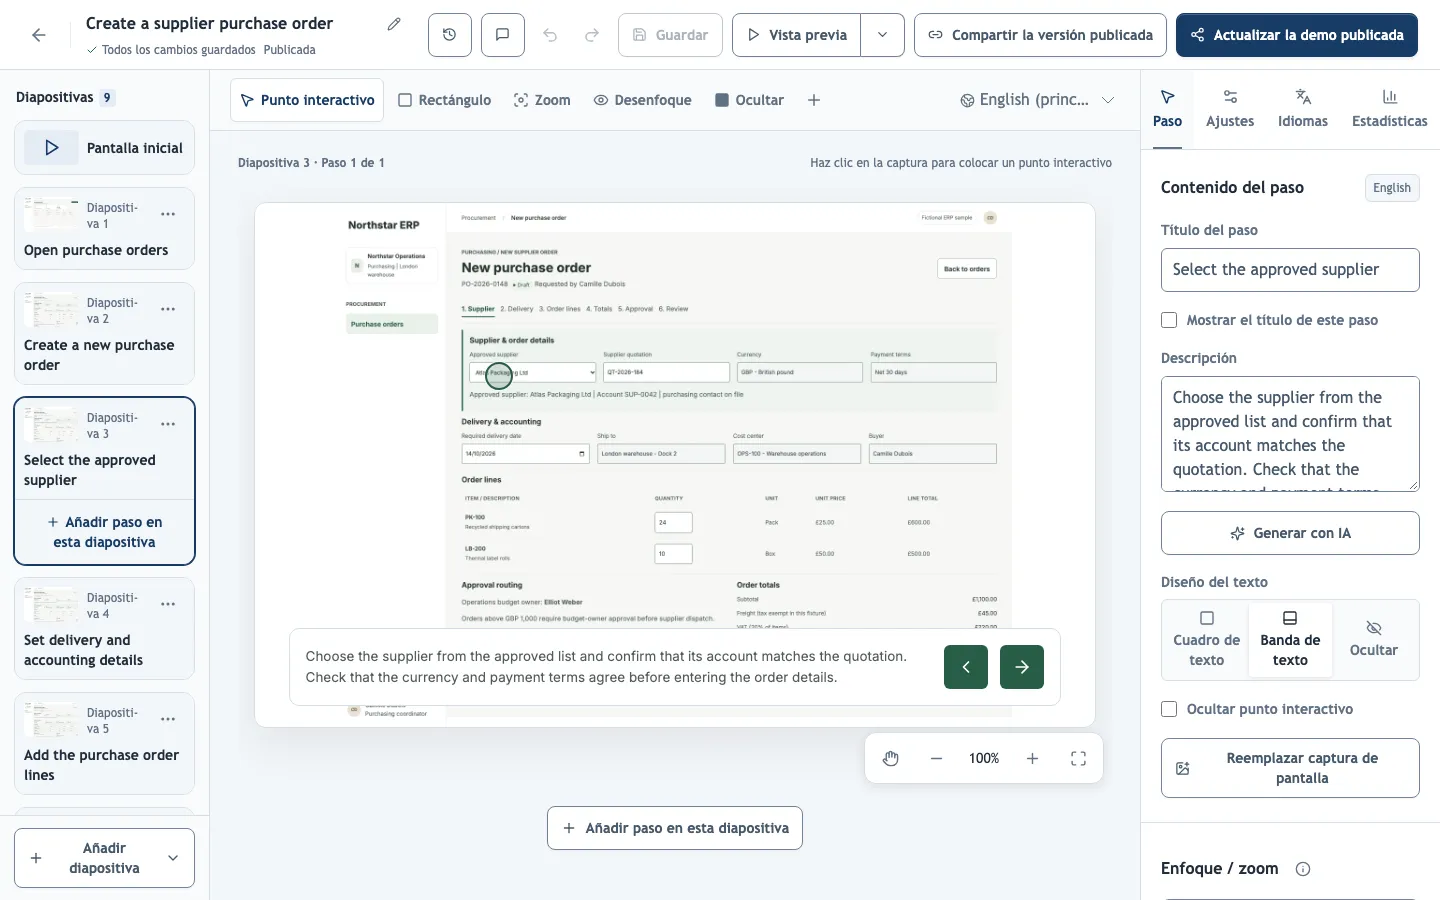The width and height of the screenshot is (1440, 900).
Task: Open Diapositiva 5 options menu
Action: coord(168,719)
